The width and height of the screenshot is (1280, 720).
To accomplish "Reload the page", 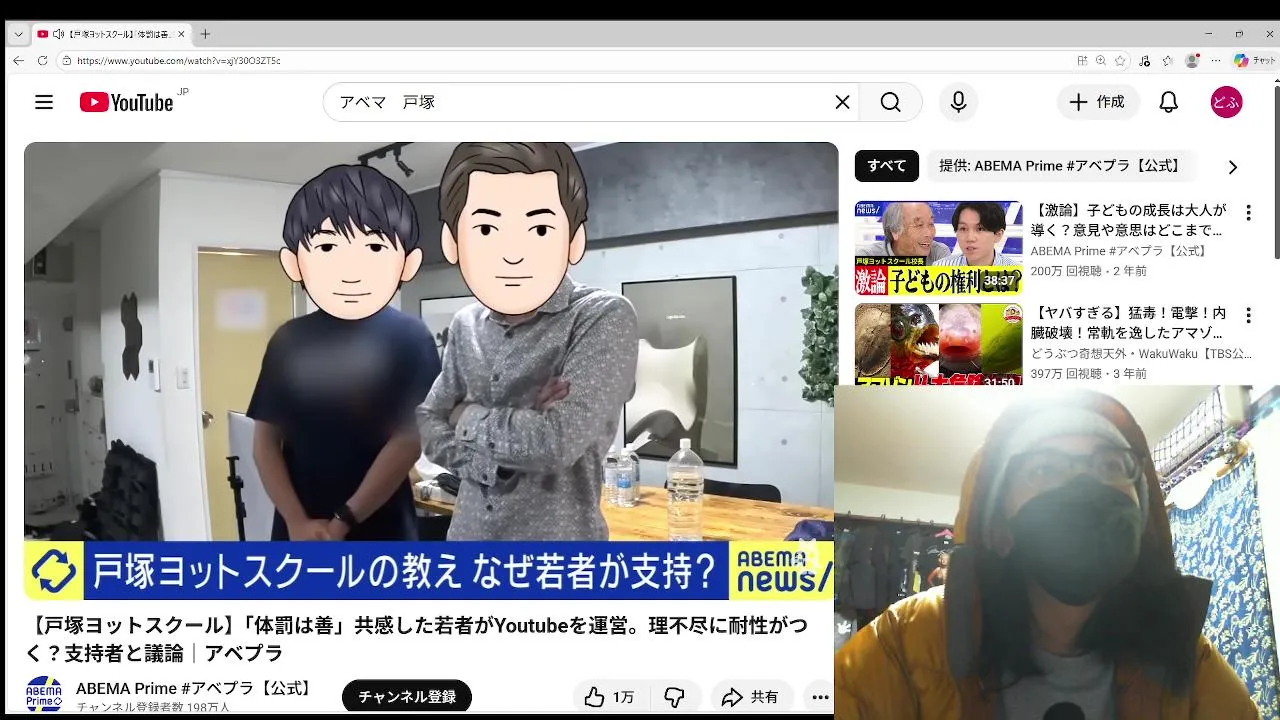I will coord(42,60).
